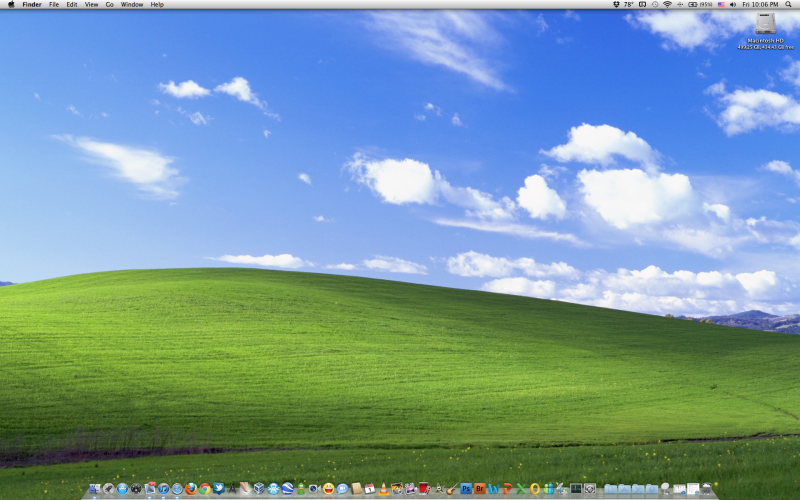Open the Twitter bird app in Dock
Image resolution: width=800 pixels, height=500 pixels.
click(x=219, y=488)
